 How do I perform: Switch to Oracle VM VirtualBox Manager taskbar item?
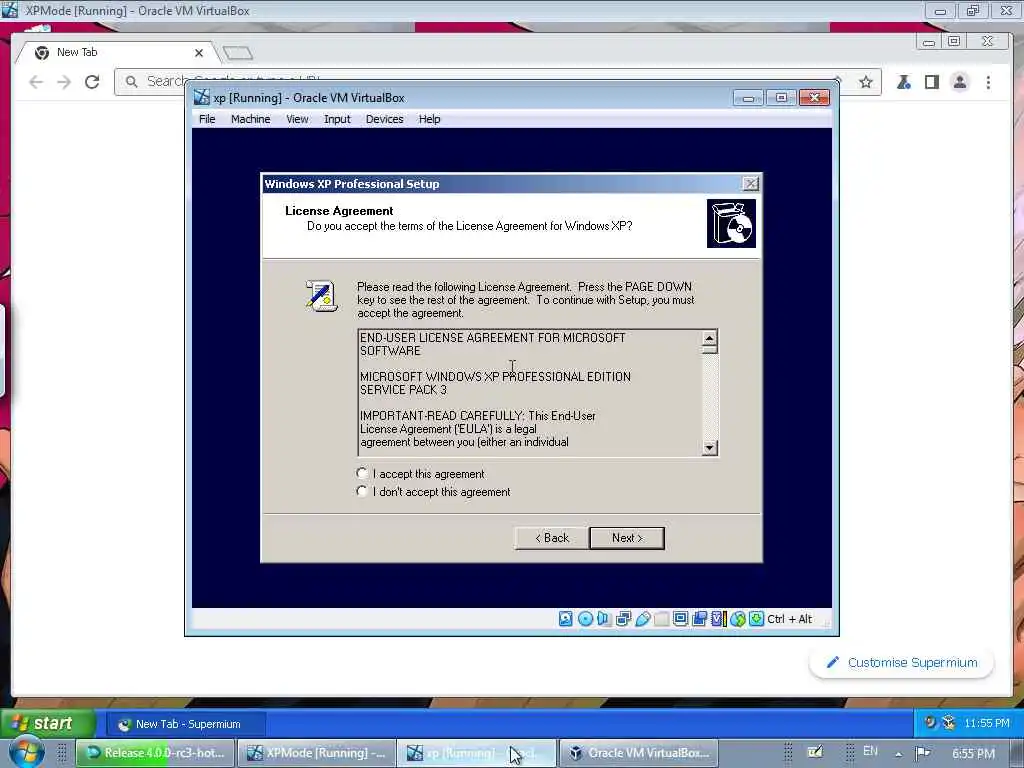point(639,753)
